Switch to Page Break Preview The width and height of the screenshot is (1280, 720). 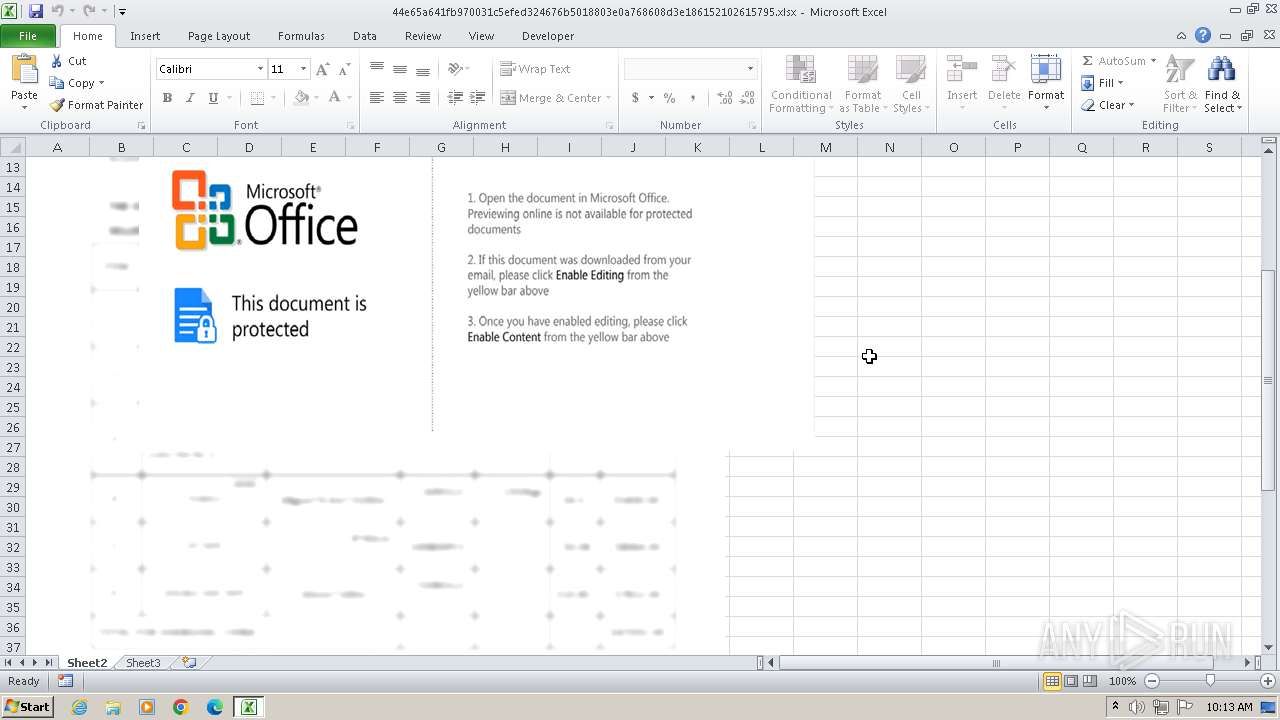[1089, 681]
